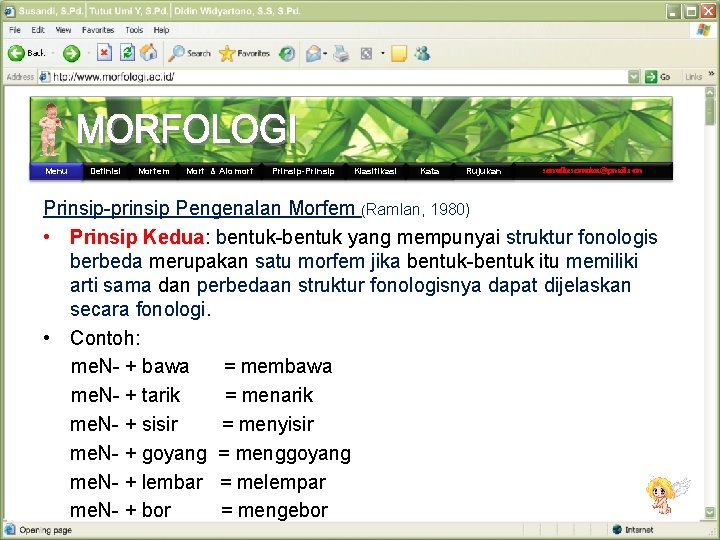Open the Kata navigation tab
The image size is (720, 540).
coord(429,171)
